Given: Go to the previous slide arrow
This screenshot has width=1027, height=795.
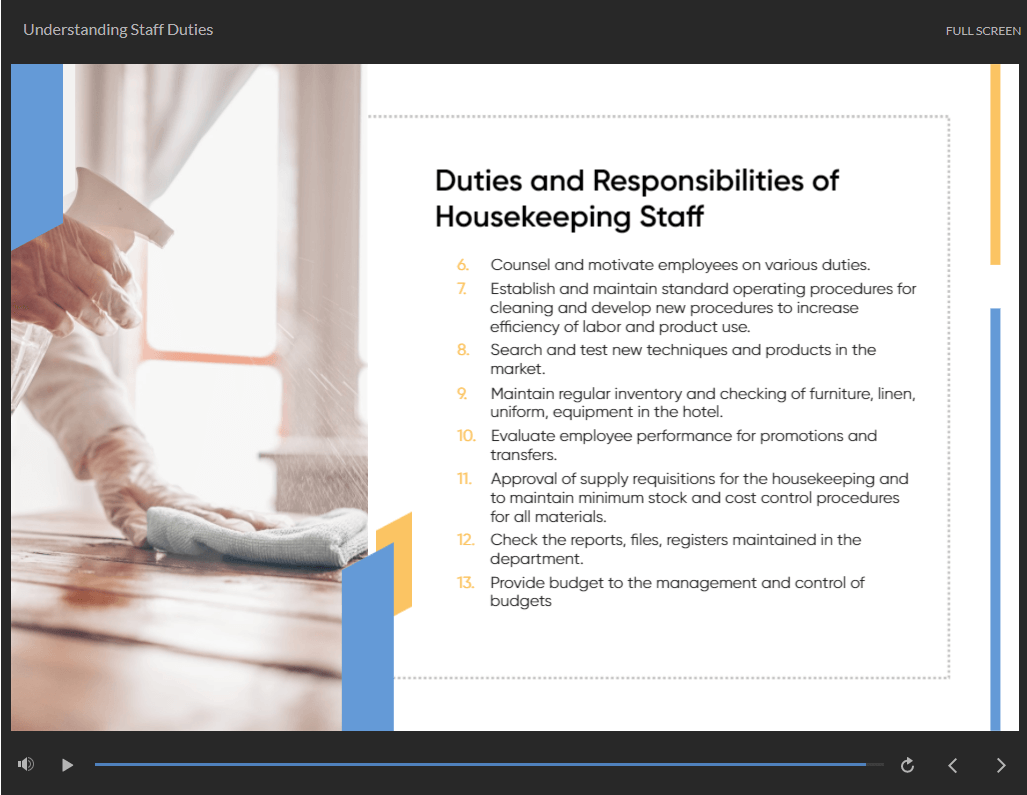Looking at the screenshot, I should tap(953, 765).
